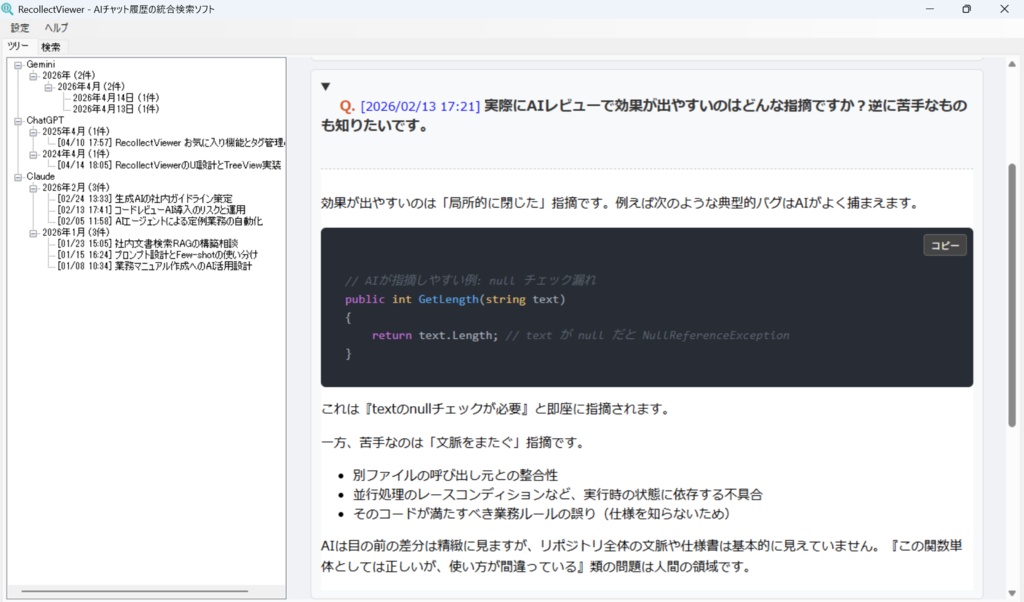The image size is (1024, 602).
Task: Open [02/13 17:41] コードレビューAI導入 chat
Action: click(151, 210)
